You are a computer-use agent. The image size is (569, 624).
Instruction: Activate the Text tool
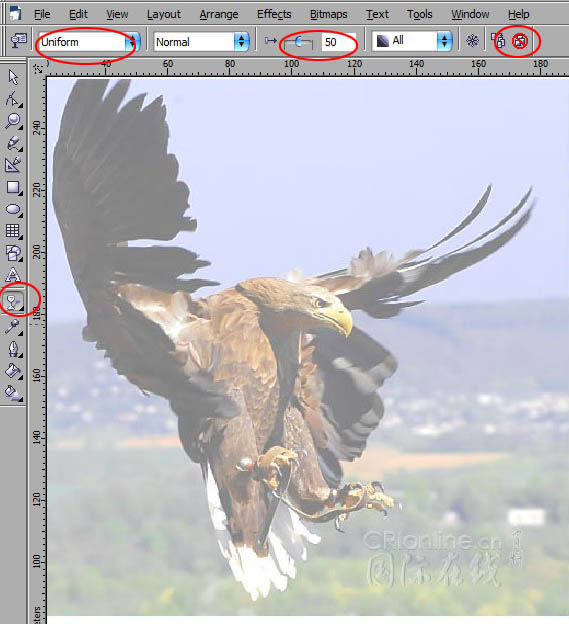coord(13,275)
